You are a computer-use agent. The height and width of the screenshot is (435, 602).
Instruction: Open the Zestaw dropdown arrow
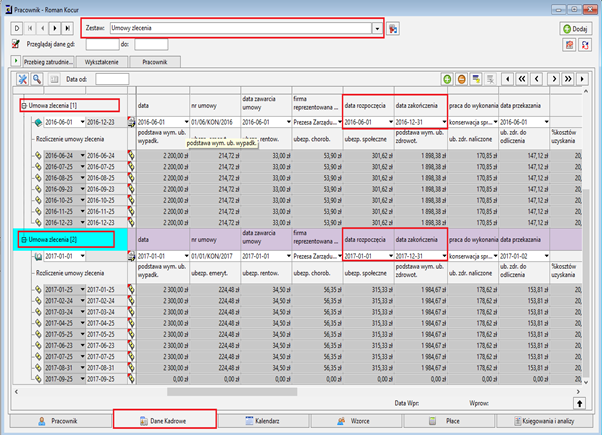click(x=377, y=28)
